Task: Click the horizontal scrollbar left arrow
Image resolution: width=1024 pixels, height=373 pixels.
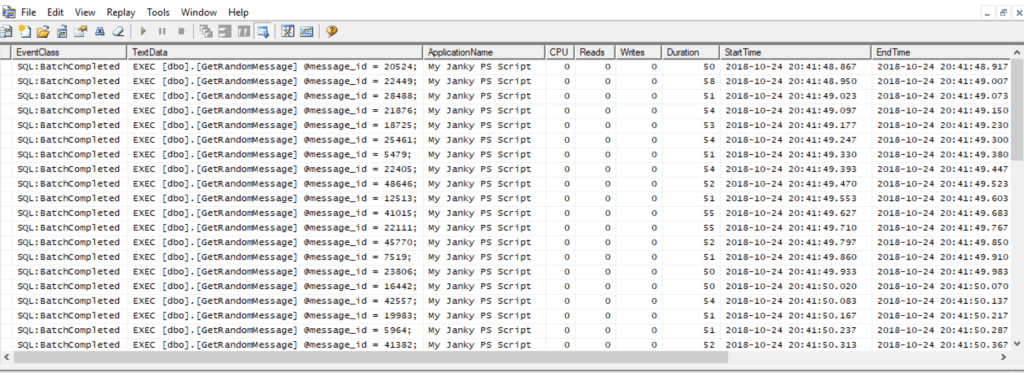Action: (x=6, y=357)
